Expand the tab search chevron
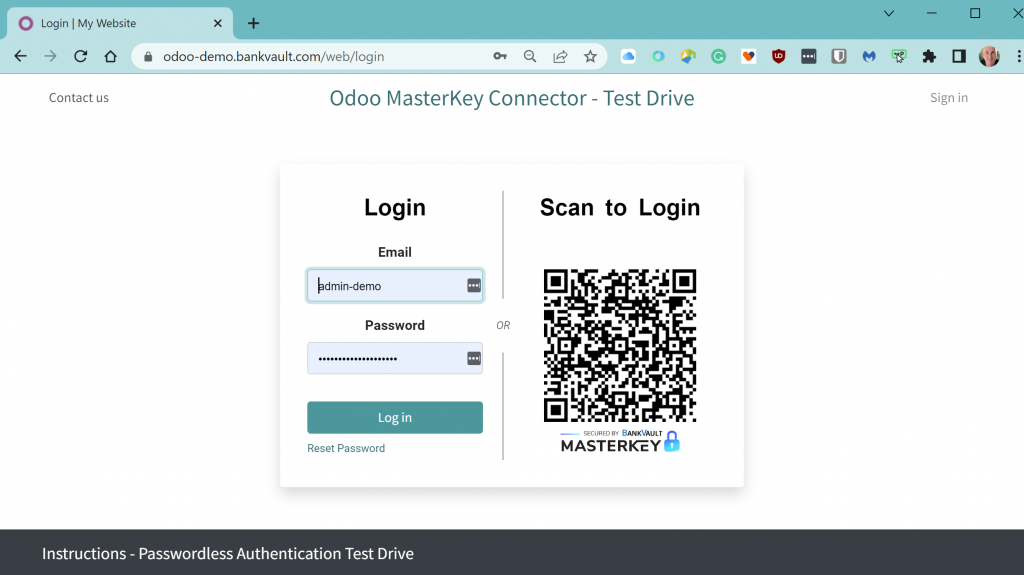 point(889,14)
